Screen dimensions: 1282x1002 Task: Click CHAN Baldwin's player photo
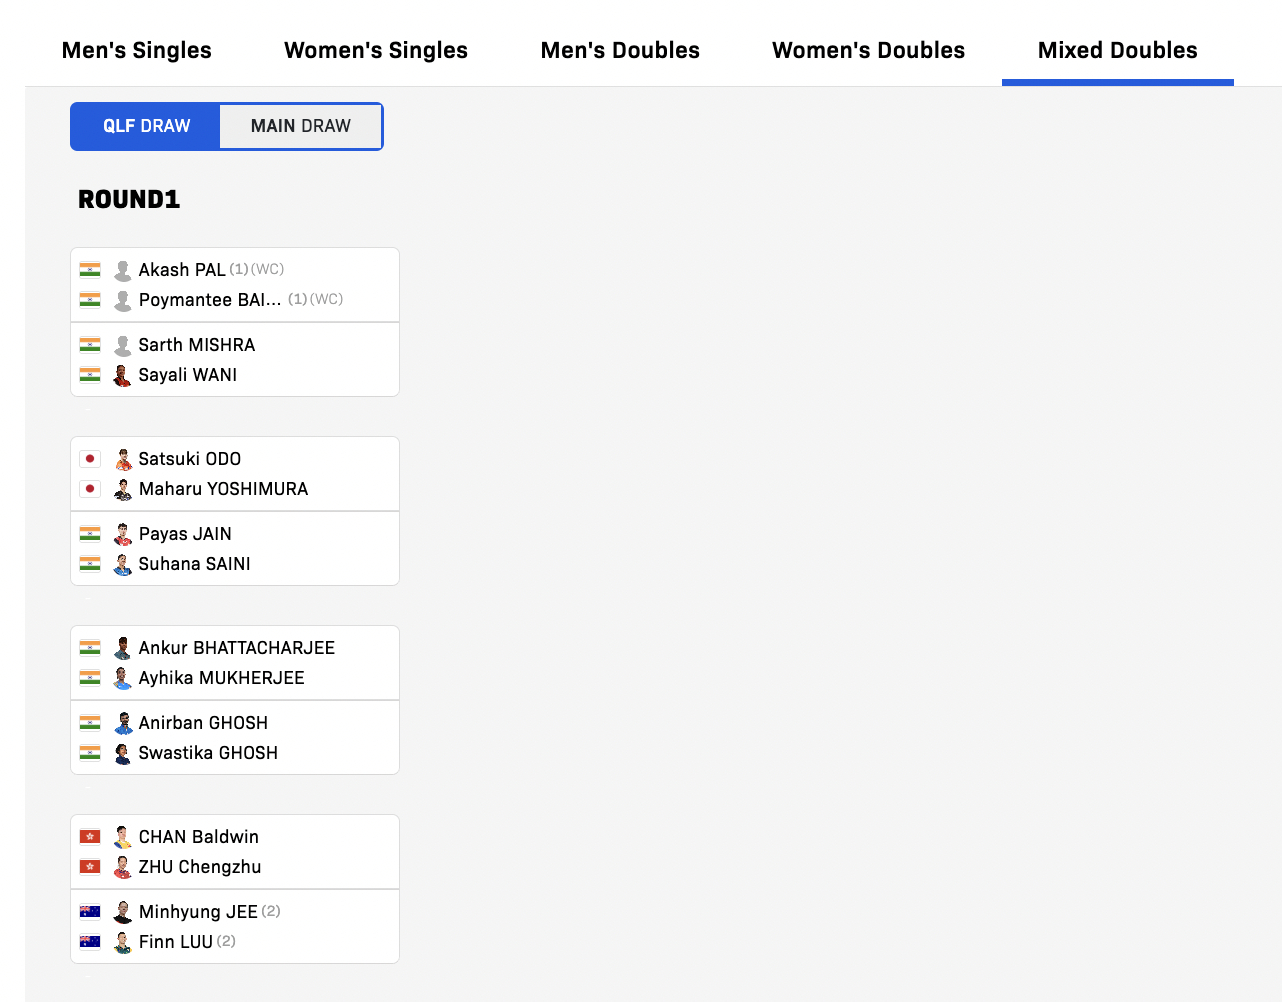tap(123, 837)
